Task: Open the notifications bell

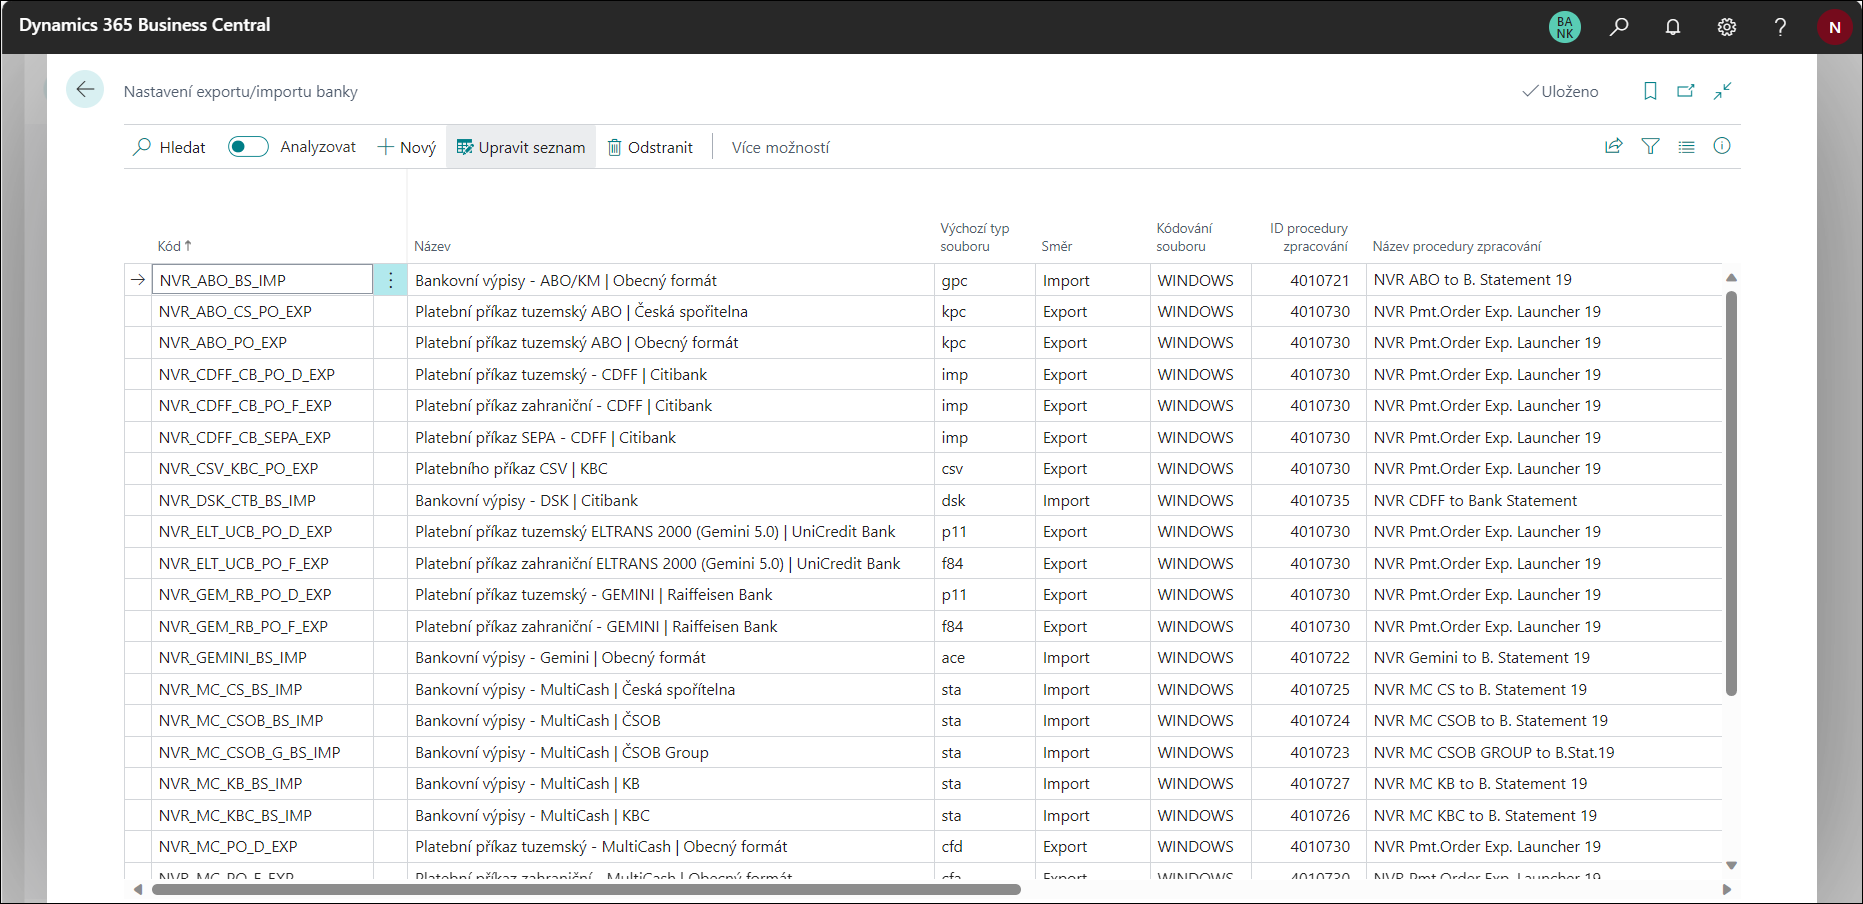Action: (1673, 27)
